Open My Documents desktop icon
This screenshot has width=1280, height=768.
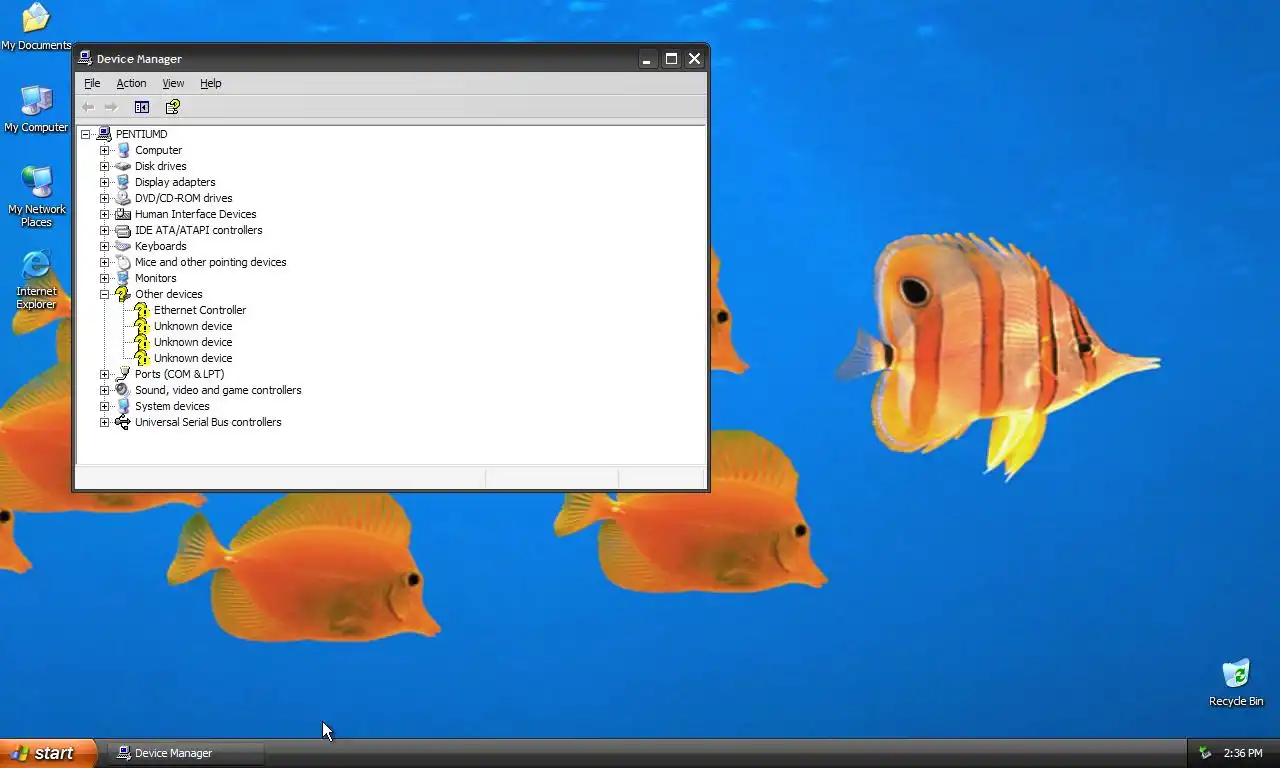click(36, 27)
